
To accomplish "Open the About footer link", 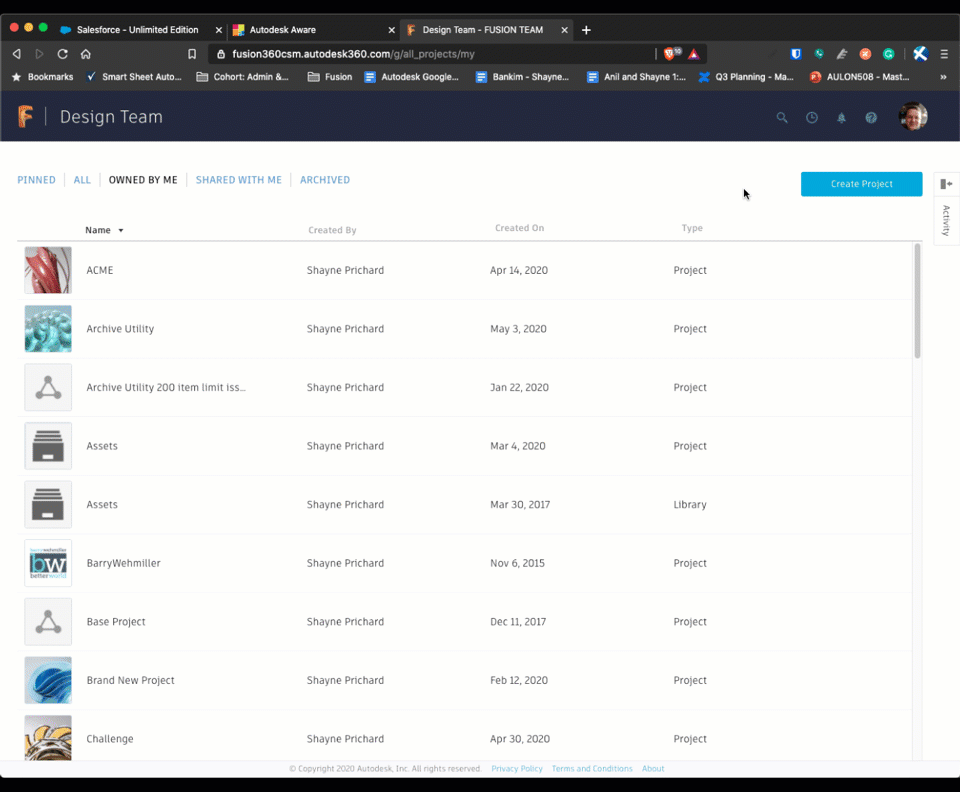I will (653, 769).
